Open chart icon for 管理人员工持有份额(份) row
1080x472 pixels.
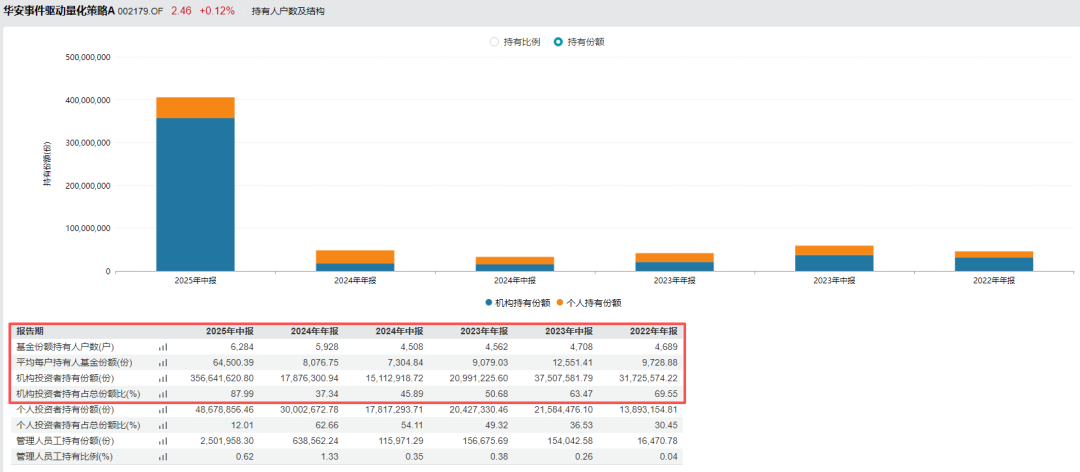163,441
